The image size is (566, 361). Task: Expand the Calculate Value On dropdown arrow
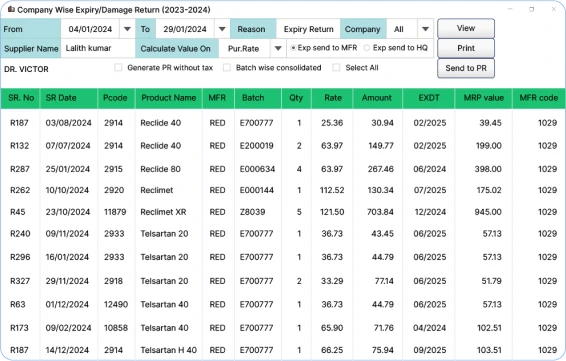point(278,48)
